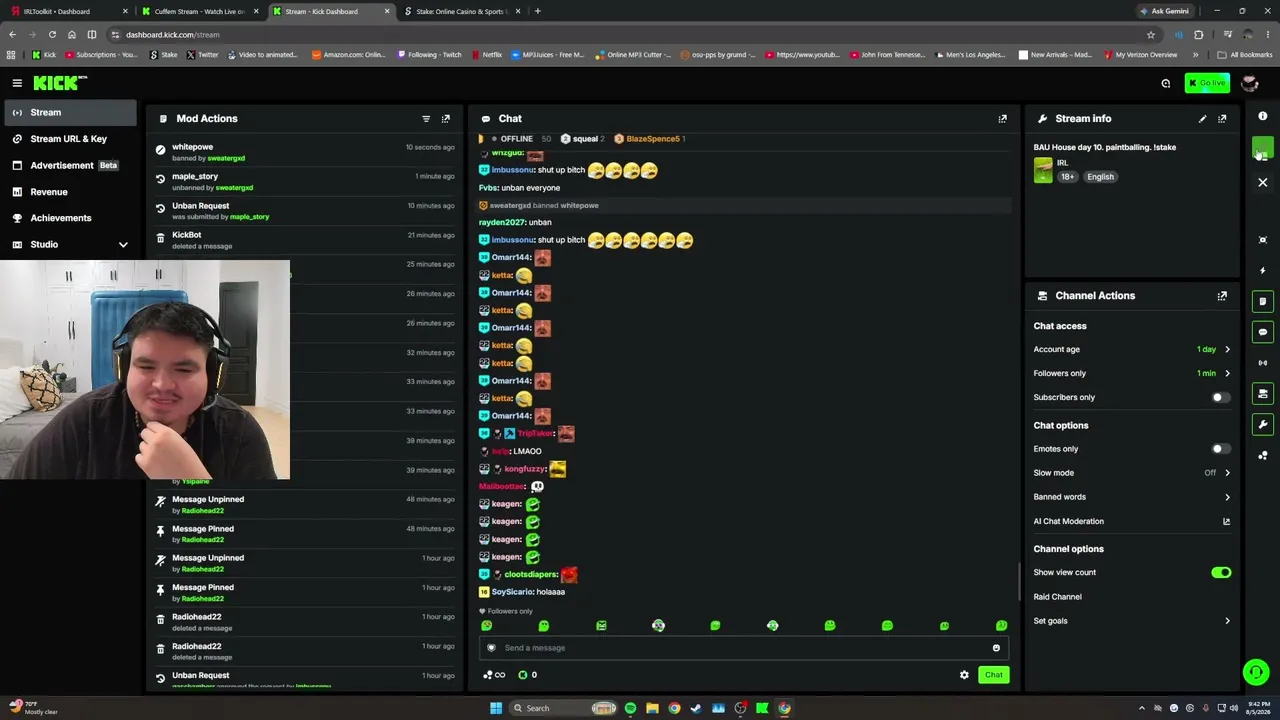Click the broadcast signal icon in right rail
This screenshot has width=1280, height=720.
1263,363
